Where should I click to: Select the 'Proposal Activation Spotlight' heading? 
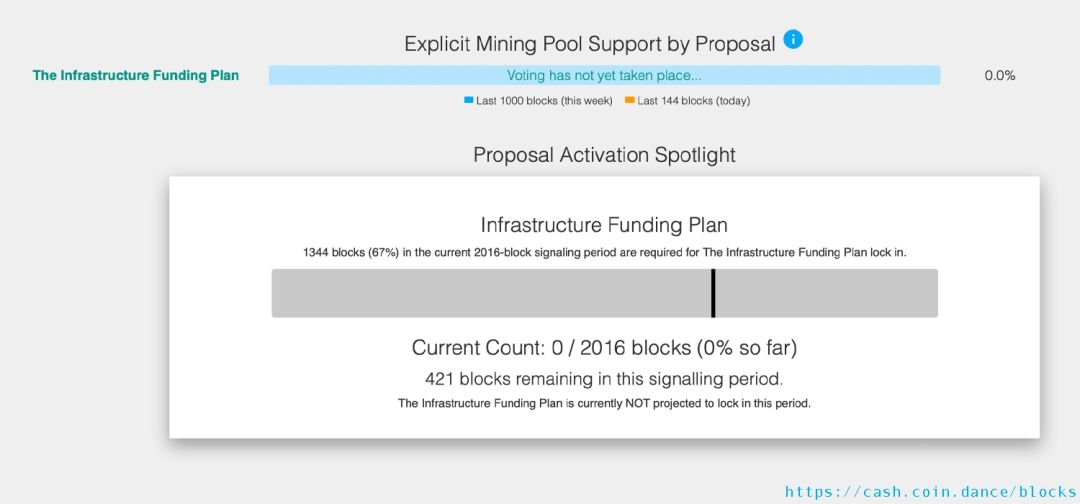click(604, 155)
